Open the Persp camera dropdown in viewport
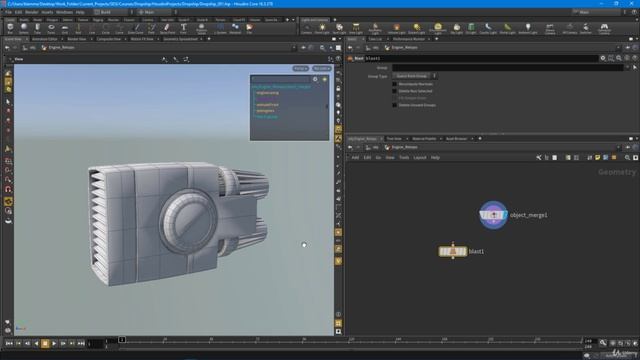640x360 pixels. pyautogui.click(x=300, y=68)
